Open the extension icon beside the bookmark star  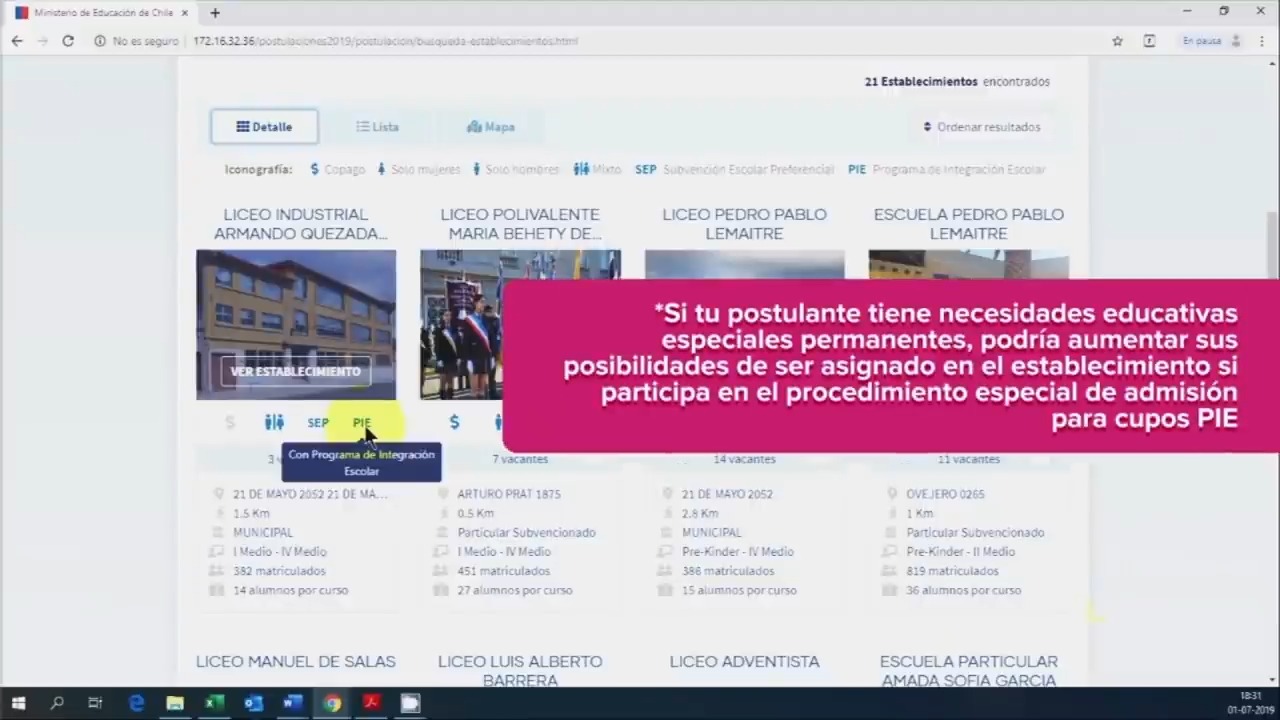tap(1149, 41)
